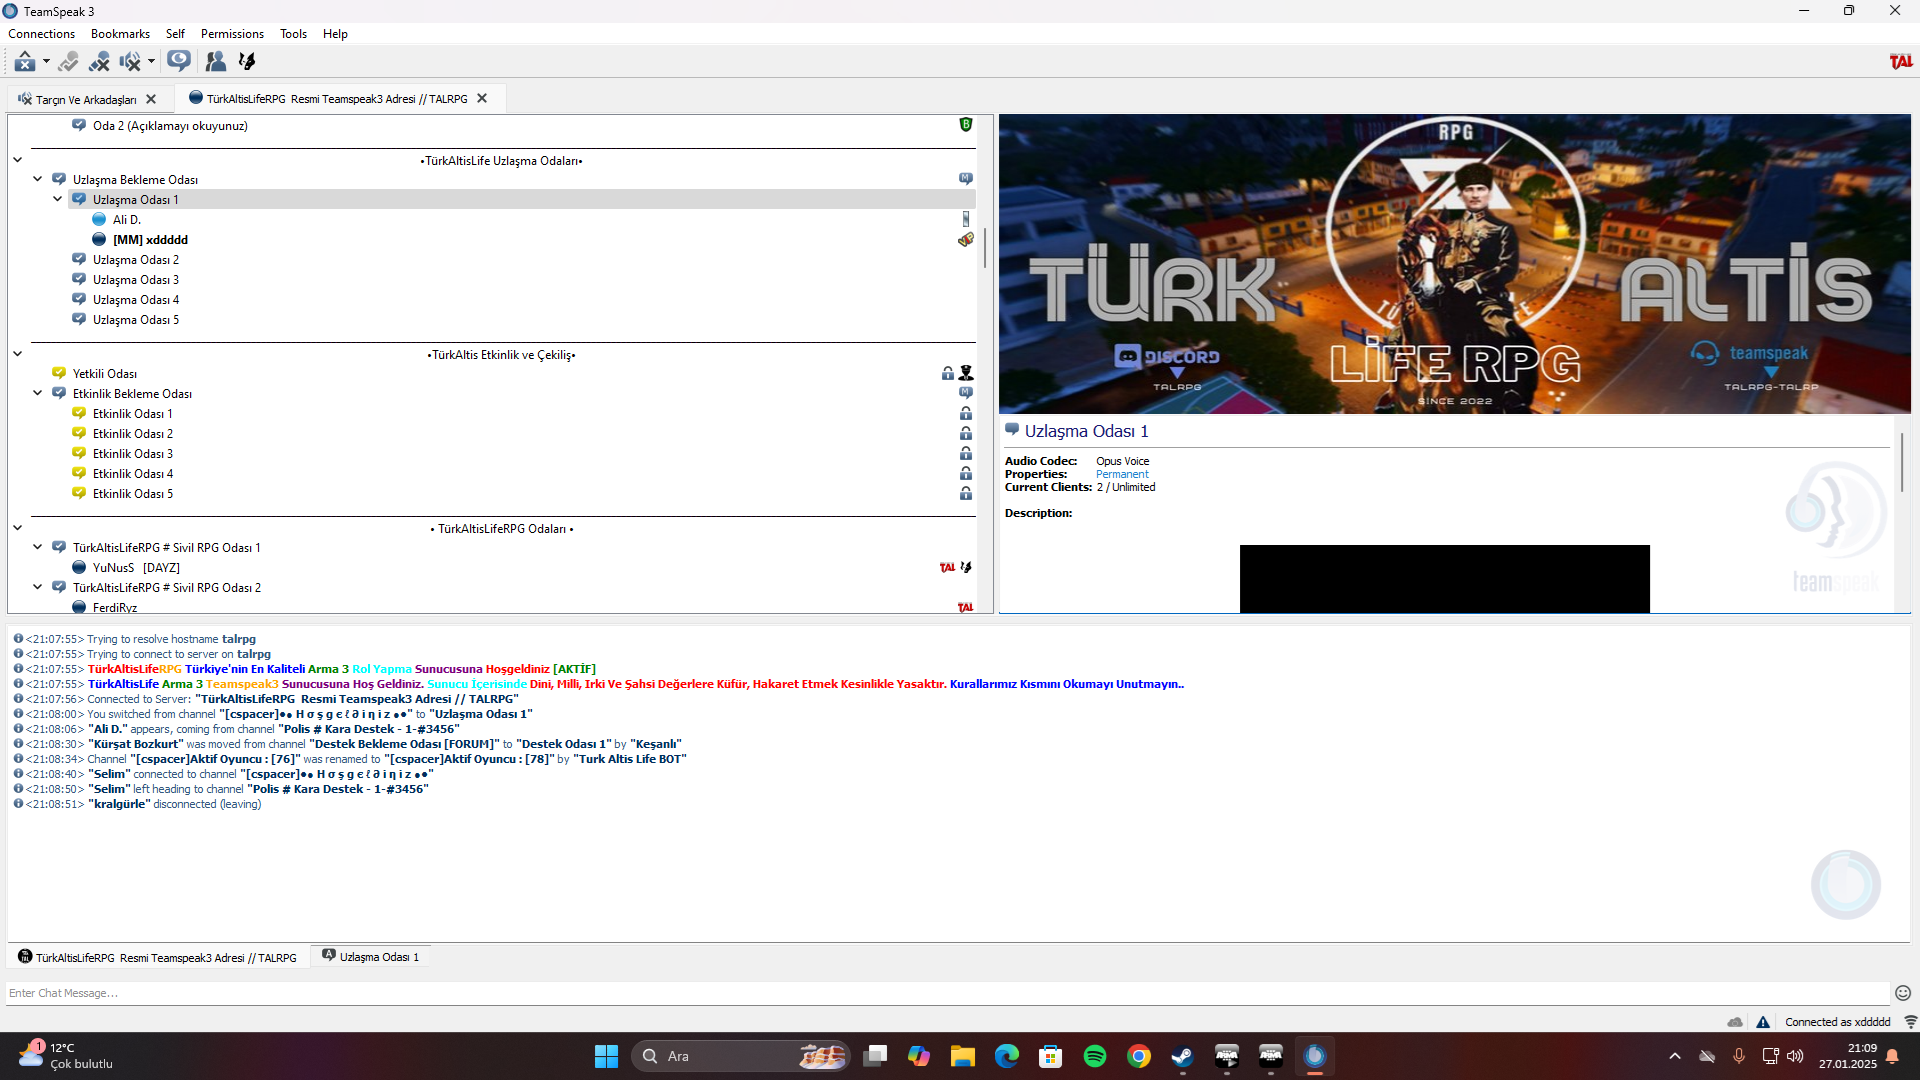Viewport: 1920px width, 1080px height.
Task: Click the padlock icon on Yetkili Odası
Action: point(947,373)
